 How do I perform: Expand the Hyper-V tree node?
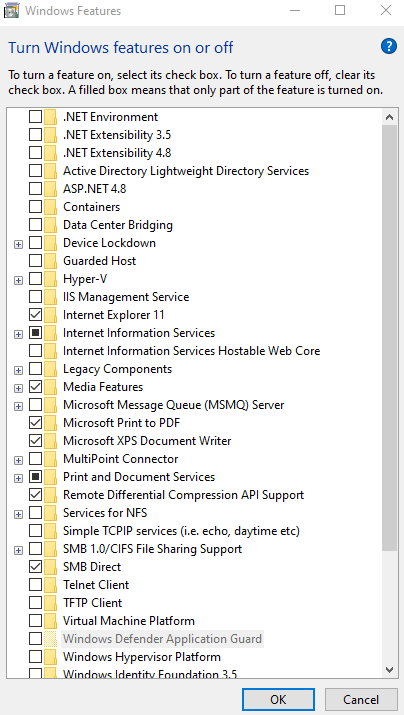18,280
